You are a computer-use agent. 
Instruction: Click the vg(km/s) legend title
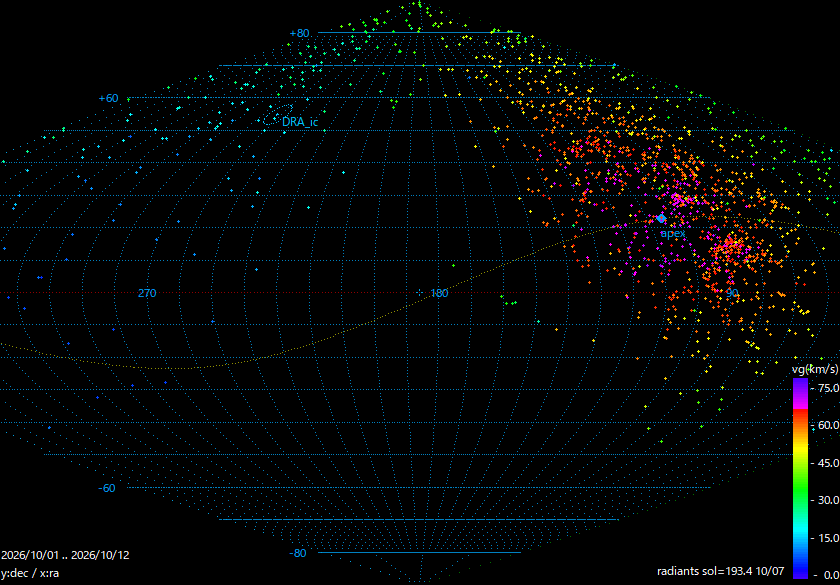815,369
